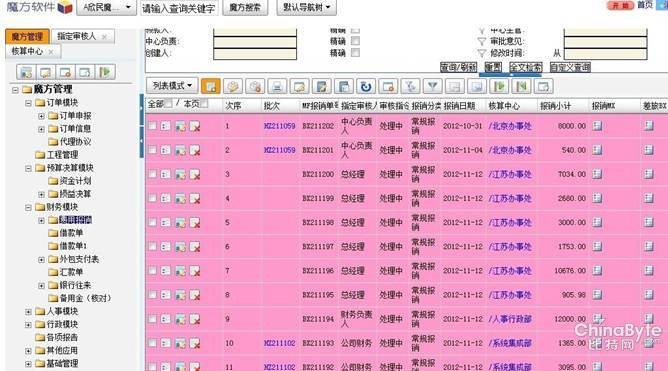The width and height of the screenshot is (668, 371).
Task: Click the detail list icon for row BX211200
Action: point(166,174)
